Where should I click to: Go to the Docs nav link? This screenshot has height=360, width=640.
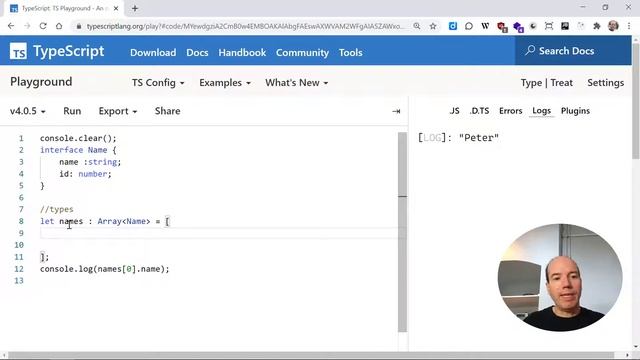tap(197, 53)
